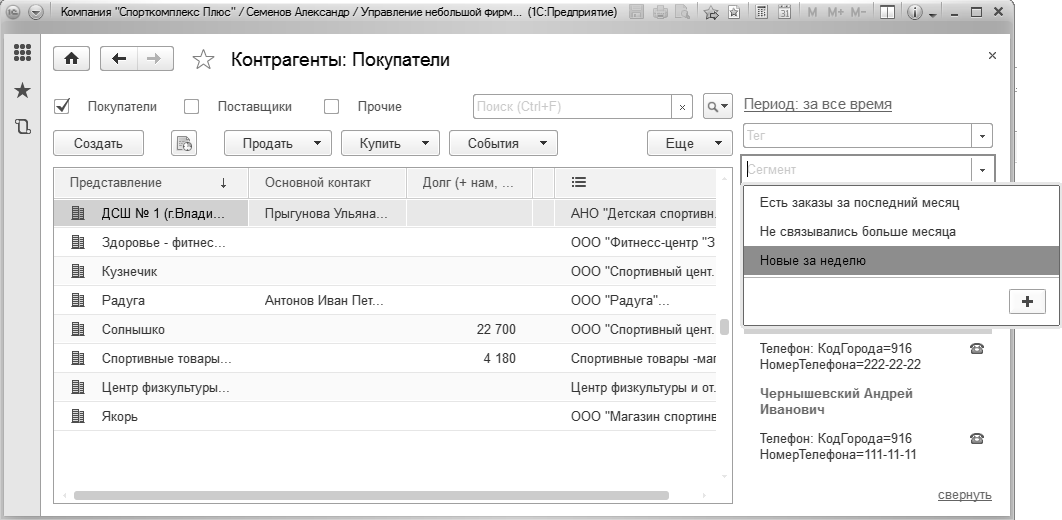Open main menu round arrow in title bar
Screen dimensions: 1062x520
[x=35, y=12]
